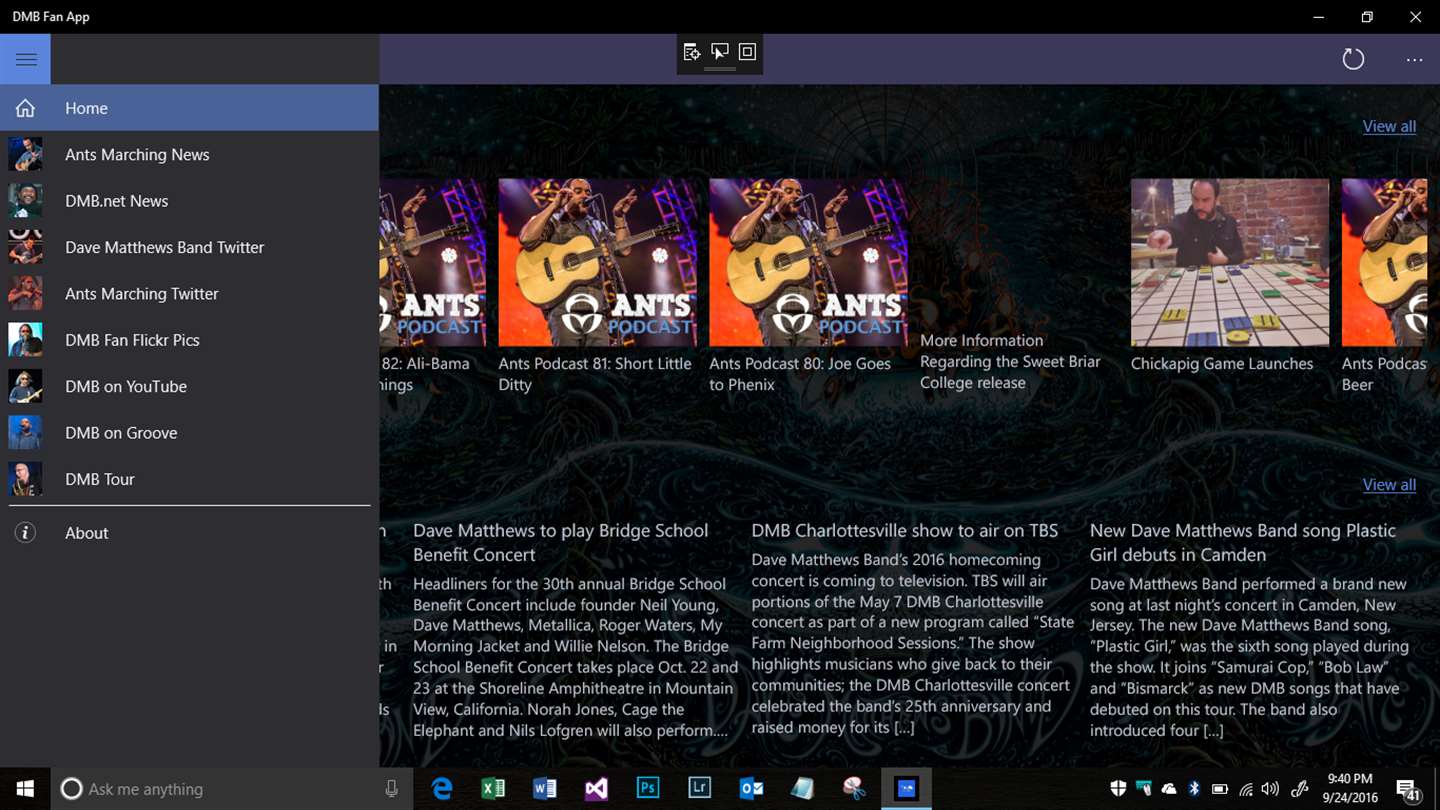Open Ants Marching Twitter feed
Screen dimensions: 1440x810
189,294
